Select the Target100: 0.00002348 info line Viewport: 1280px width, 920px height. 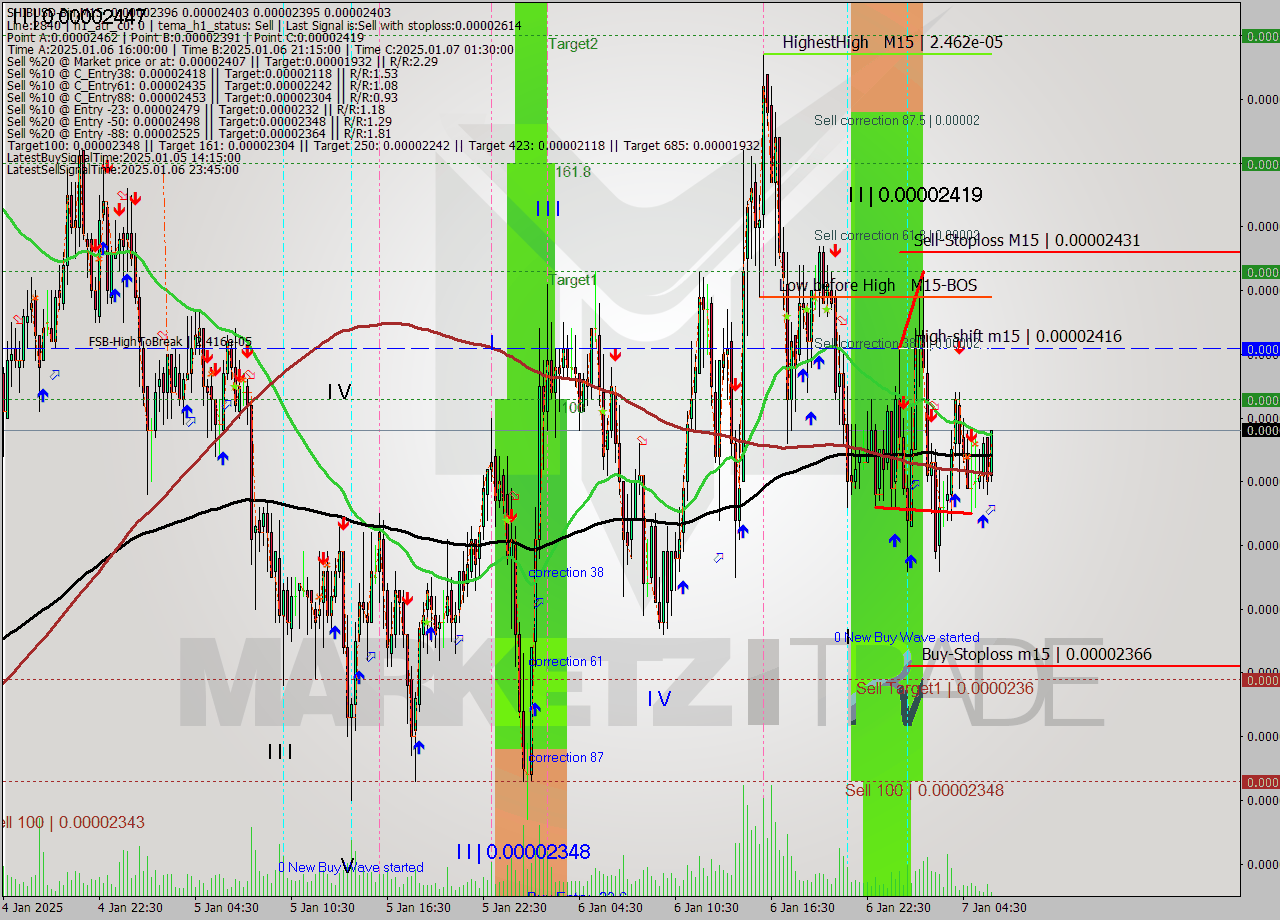click(x=383, y=146)
